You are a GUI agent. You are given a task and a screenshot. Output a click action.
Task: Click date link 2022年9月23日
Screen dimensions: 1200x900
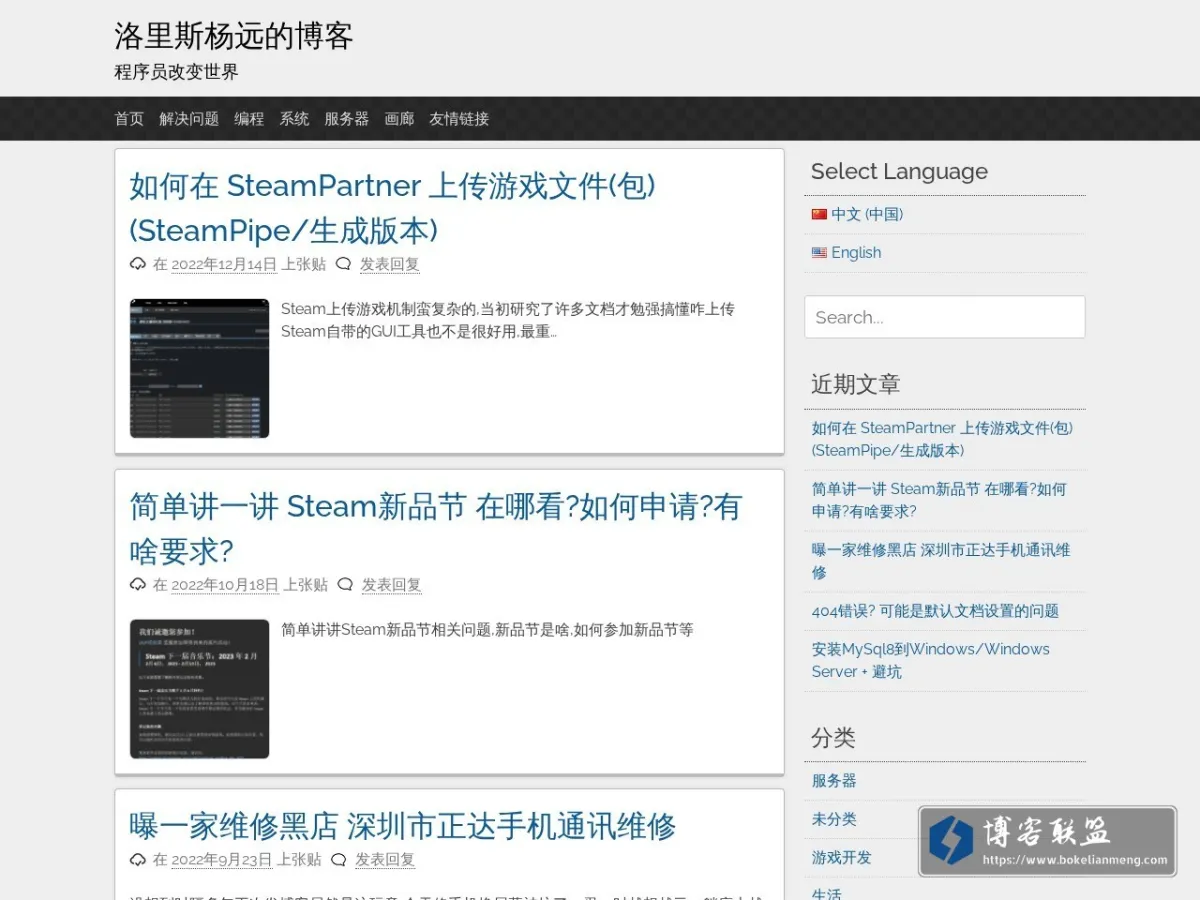pos(222,859)
